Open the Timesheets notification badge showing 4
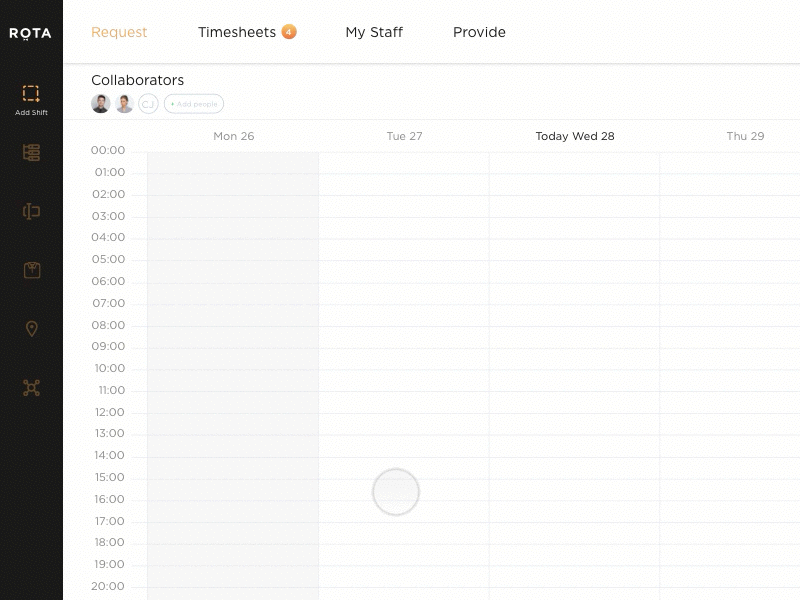 (289, 31)
